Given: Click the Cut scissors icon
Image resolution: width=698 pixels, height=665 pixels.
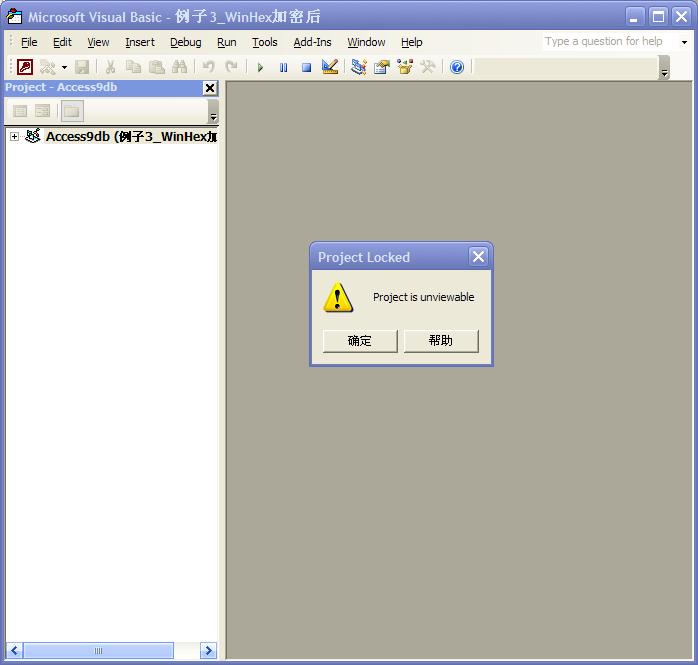Looking at the screenshot, I should [110, 67].
